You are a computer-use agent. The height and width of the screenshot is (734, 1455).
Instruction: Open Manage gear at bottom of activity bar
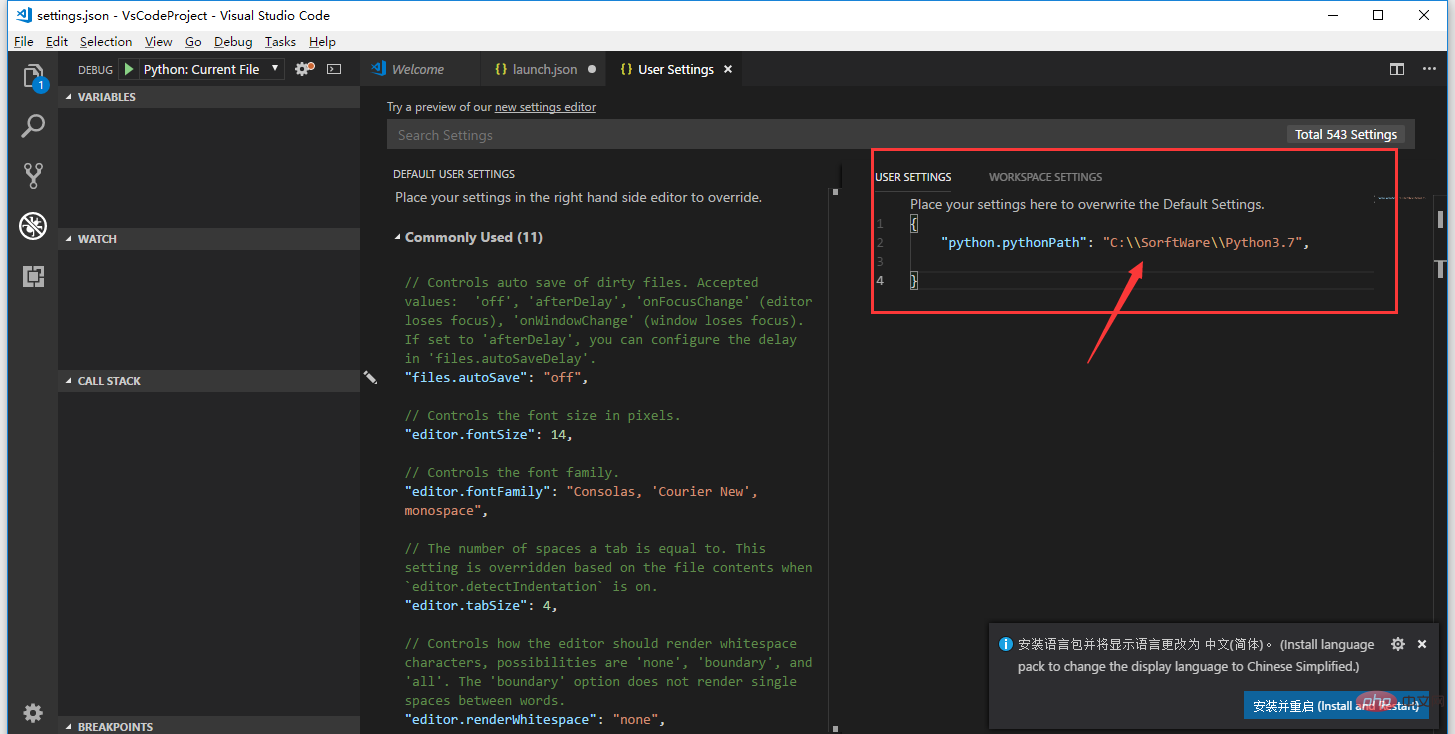coord(33,713)
